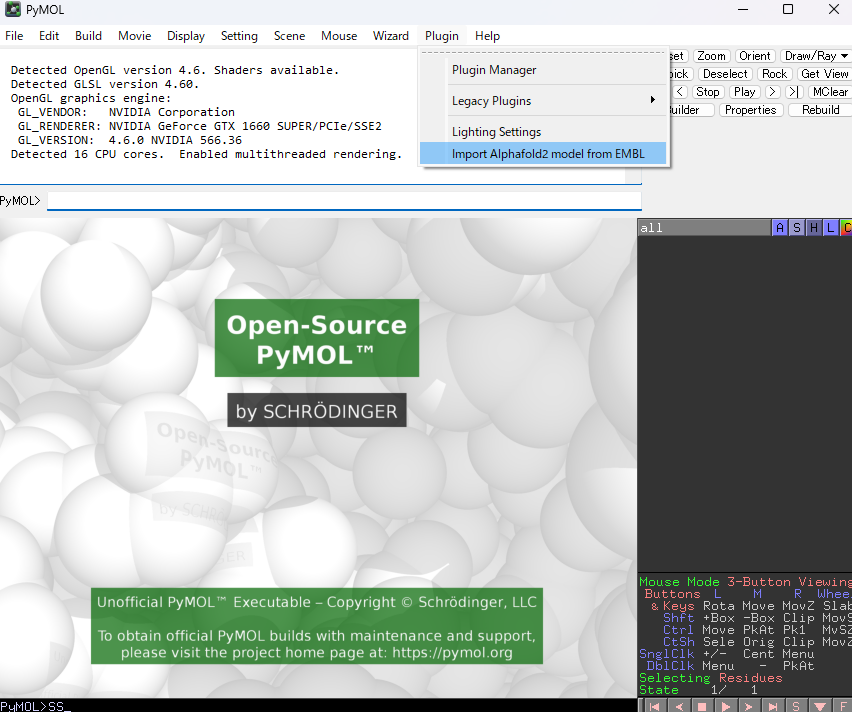Open the Label (L) menu for 'all'
Screen dimensions: 852x712
pyautogui.click(x=831, y=227)
